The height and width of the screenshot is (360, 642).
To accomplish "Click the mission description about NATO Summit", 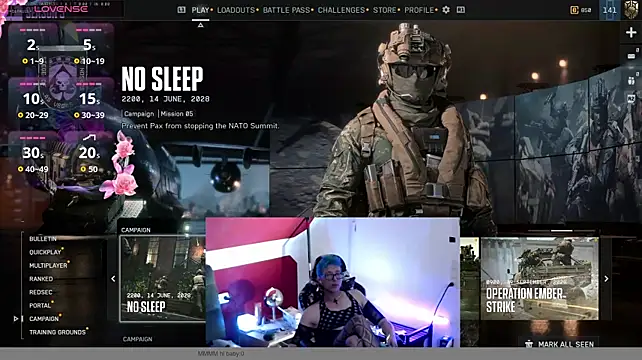I will point(200,126).
